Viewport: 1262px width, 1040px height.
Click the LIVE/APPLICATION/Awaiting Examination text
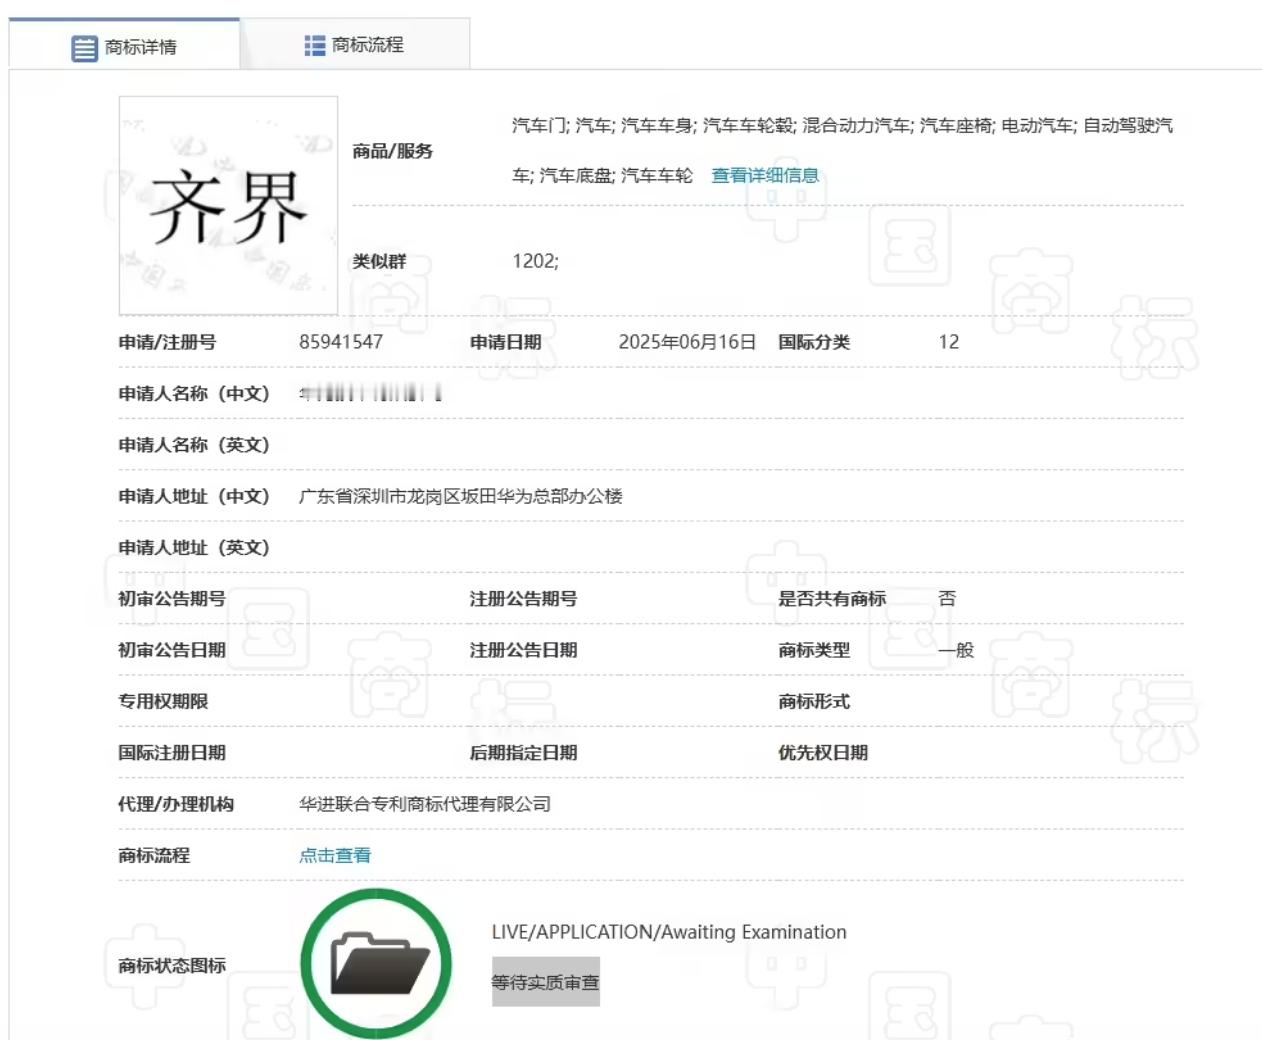click(x=667, y=931)
